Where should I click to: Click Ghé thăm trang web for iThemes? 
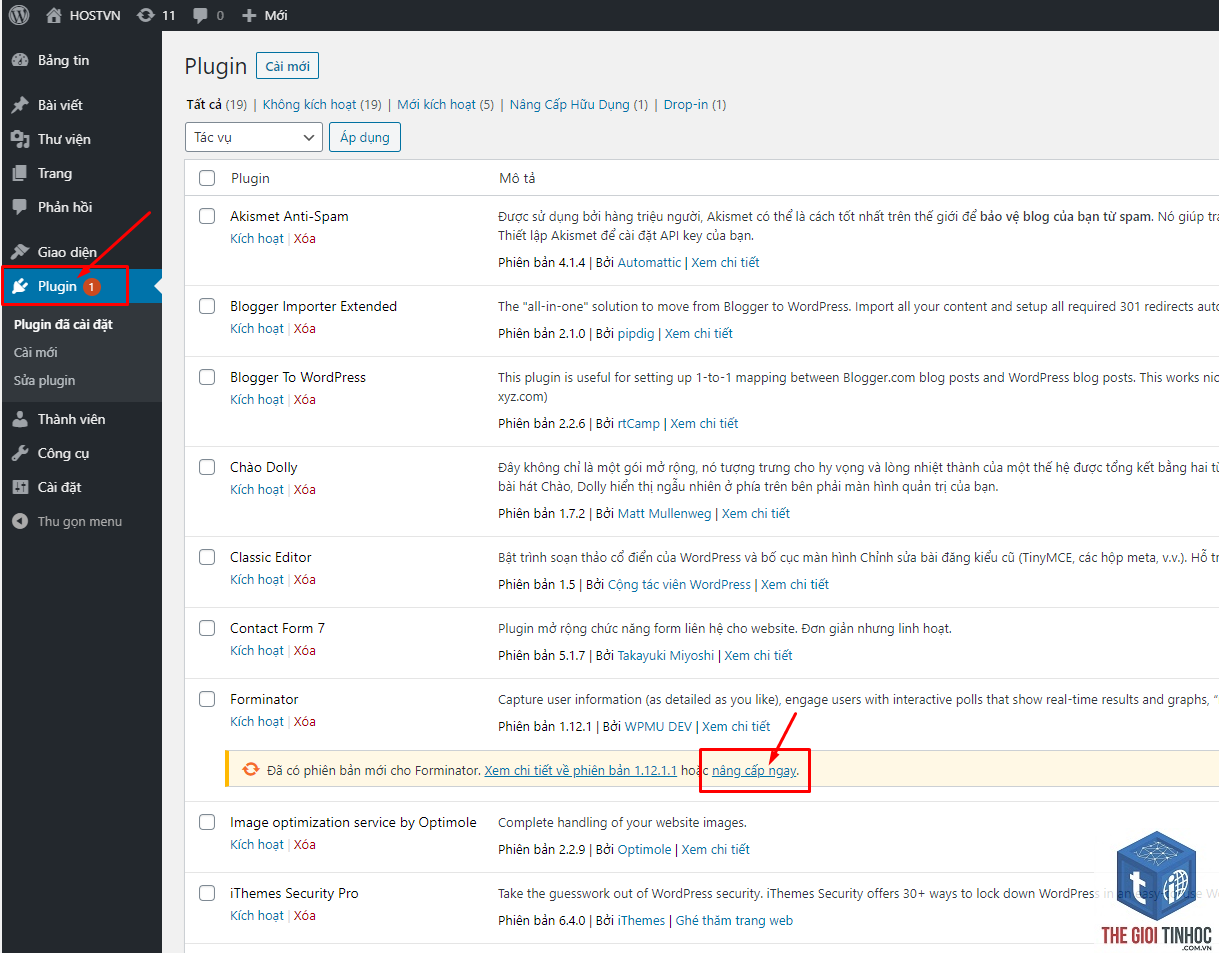tap(734, 920)
